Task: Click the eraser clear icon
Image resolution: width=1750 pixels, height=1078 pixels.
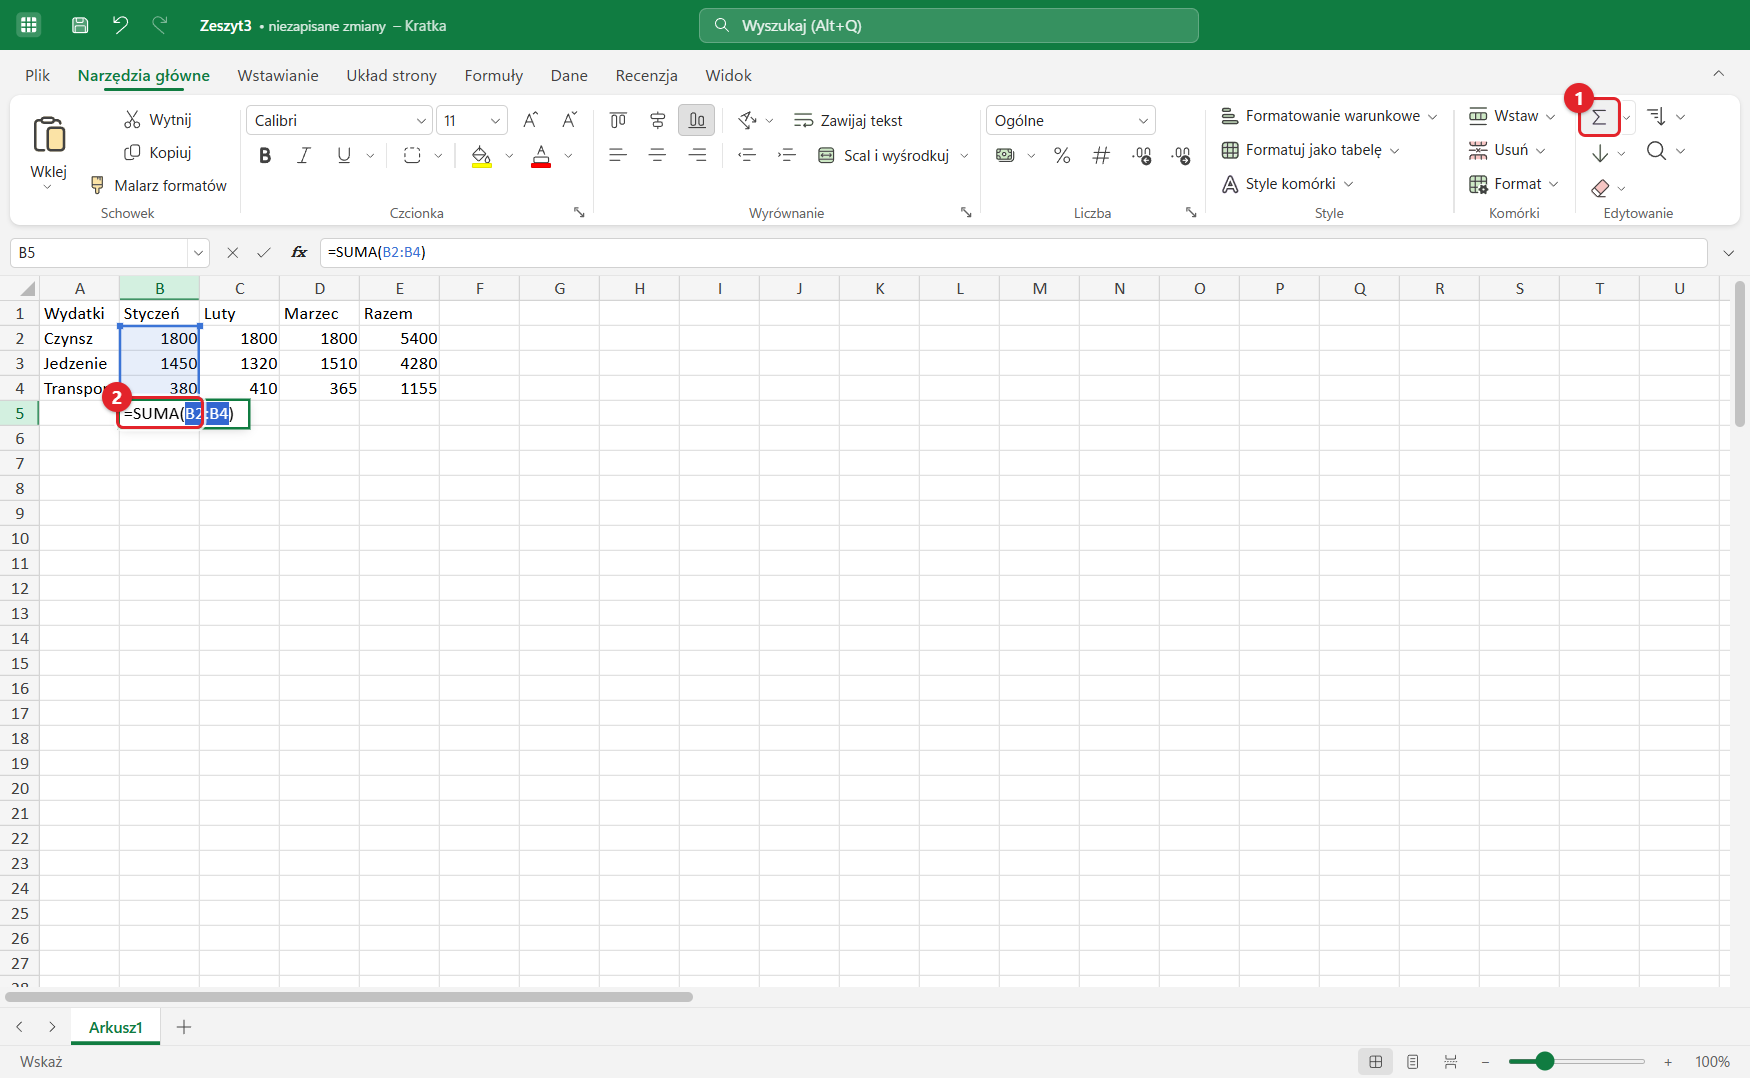Action: tap(1600, 187)
